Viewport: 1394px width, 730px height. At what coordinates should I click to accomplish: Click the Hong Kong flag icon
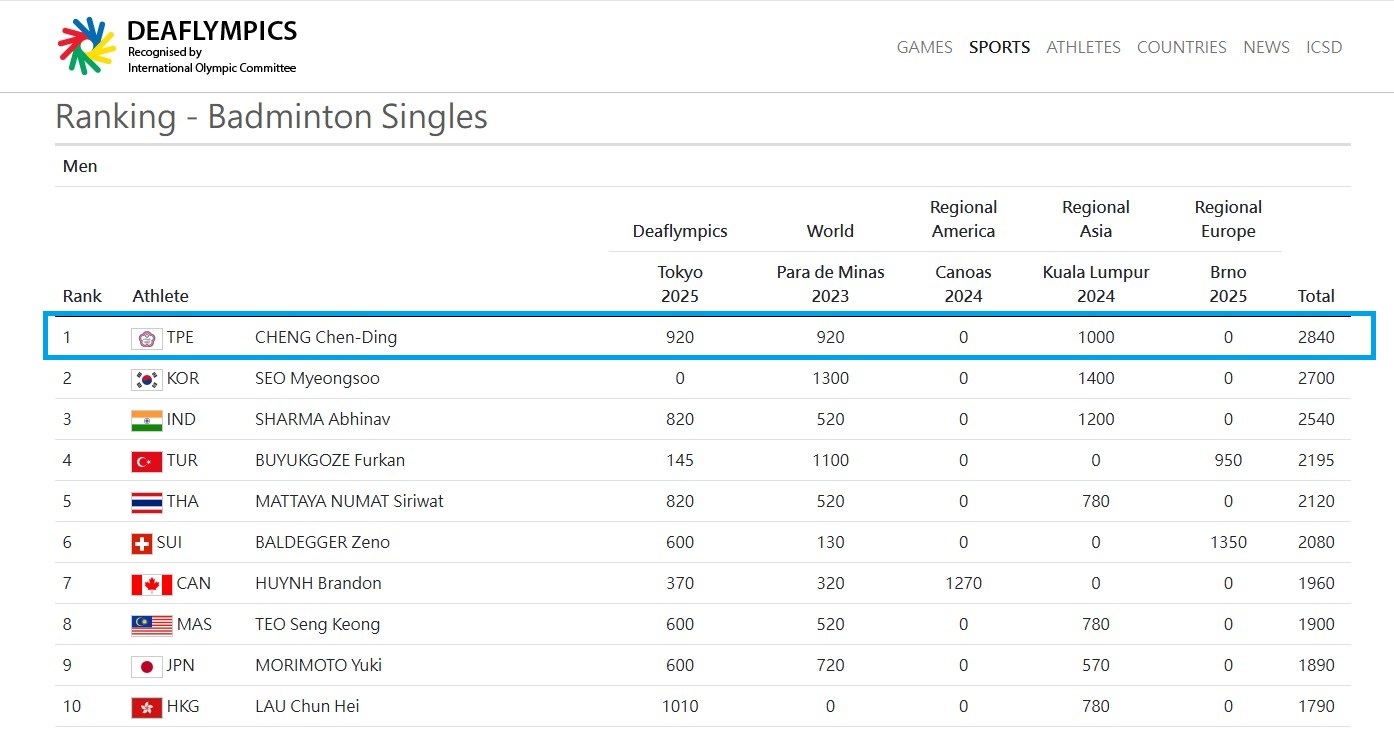pos(146,707)
